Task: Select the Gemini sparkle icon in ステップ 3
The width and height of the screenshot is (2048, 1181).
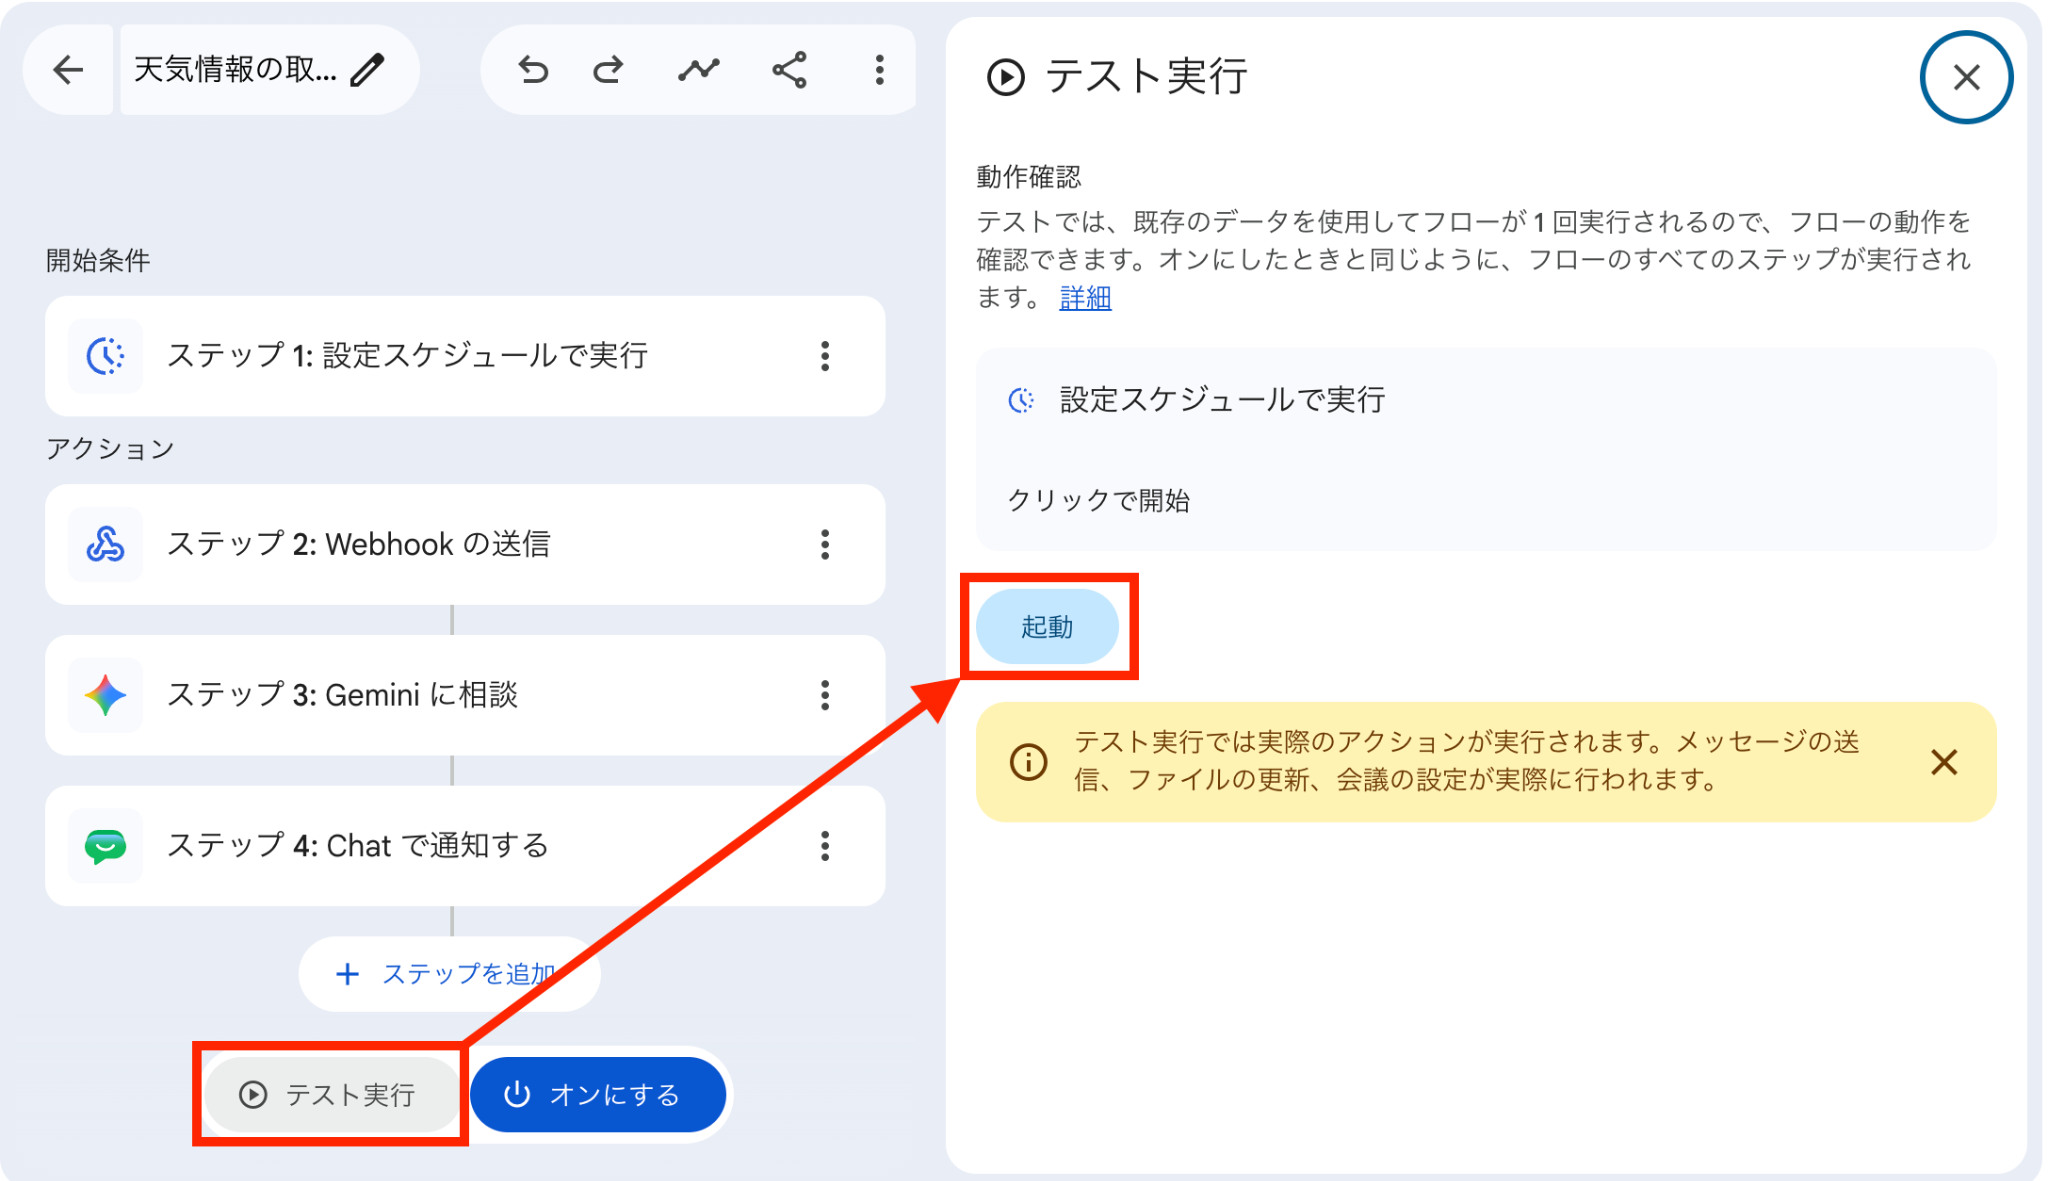Action: pos(105,695)
